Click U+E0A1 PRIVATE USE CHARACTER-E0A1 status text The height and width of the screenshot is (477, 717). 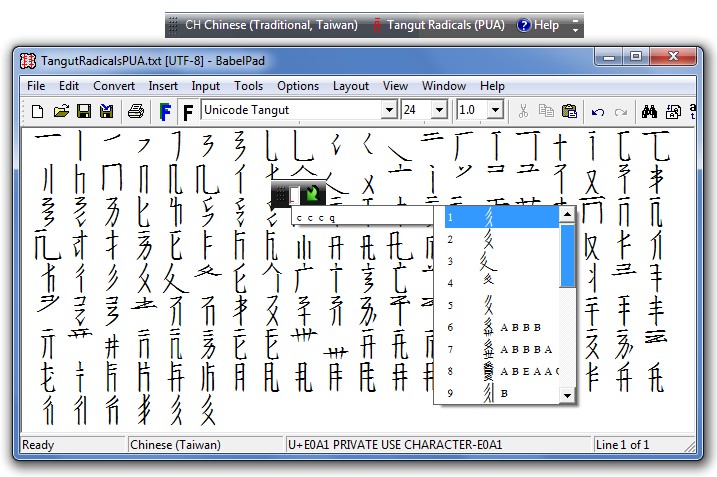tap(395, 445)
